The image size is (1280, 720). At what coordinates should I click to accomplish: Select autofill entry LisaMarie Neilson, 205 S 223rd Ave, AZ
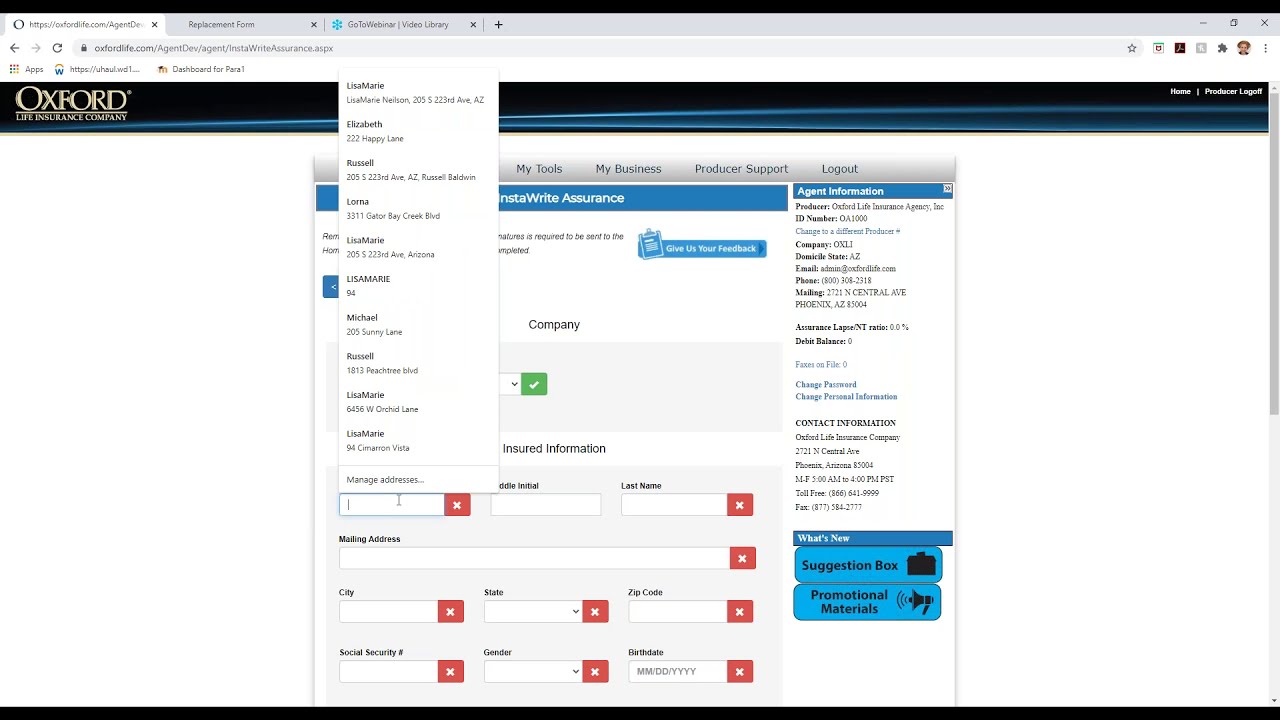click(x=418, y=93)
